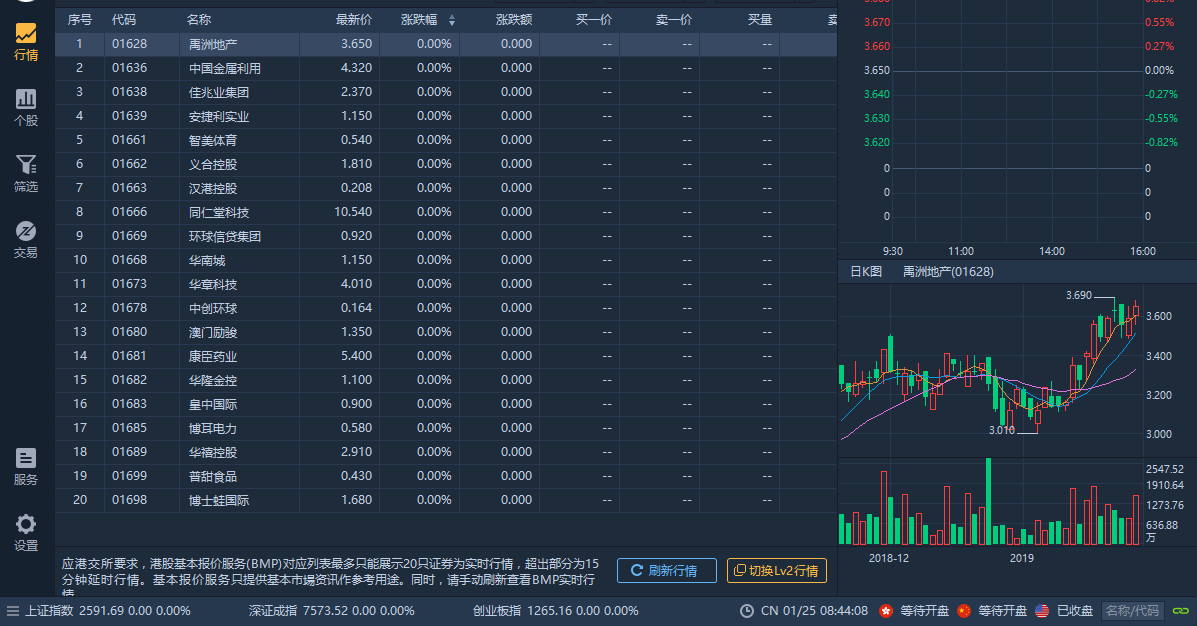Click the intraday chart at the 3.650 line
Viewport: 1197px width, 626px height.
pyautogui.click(x=1018, y=70)
